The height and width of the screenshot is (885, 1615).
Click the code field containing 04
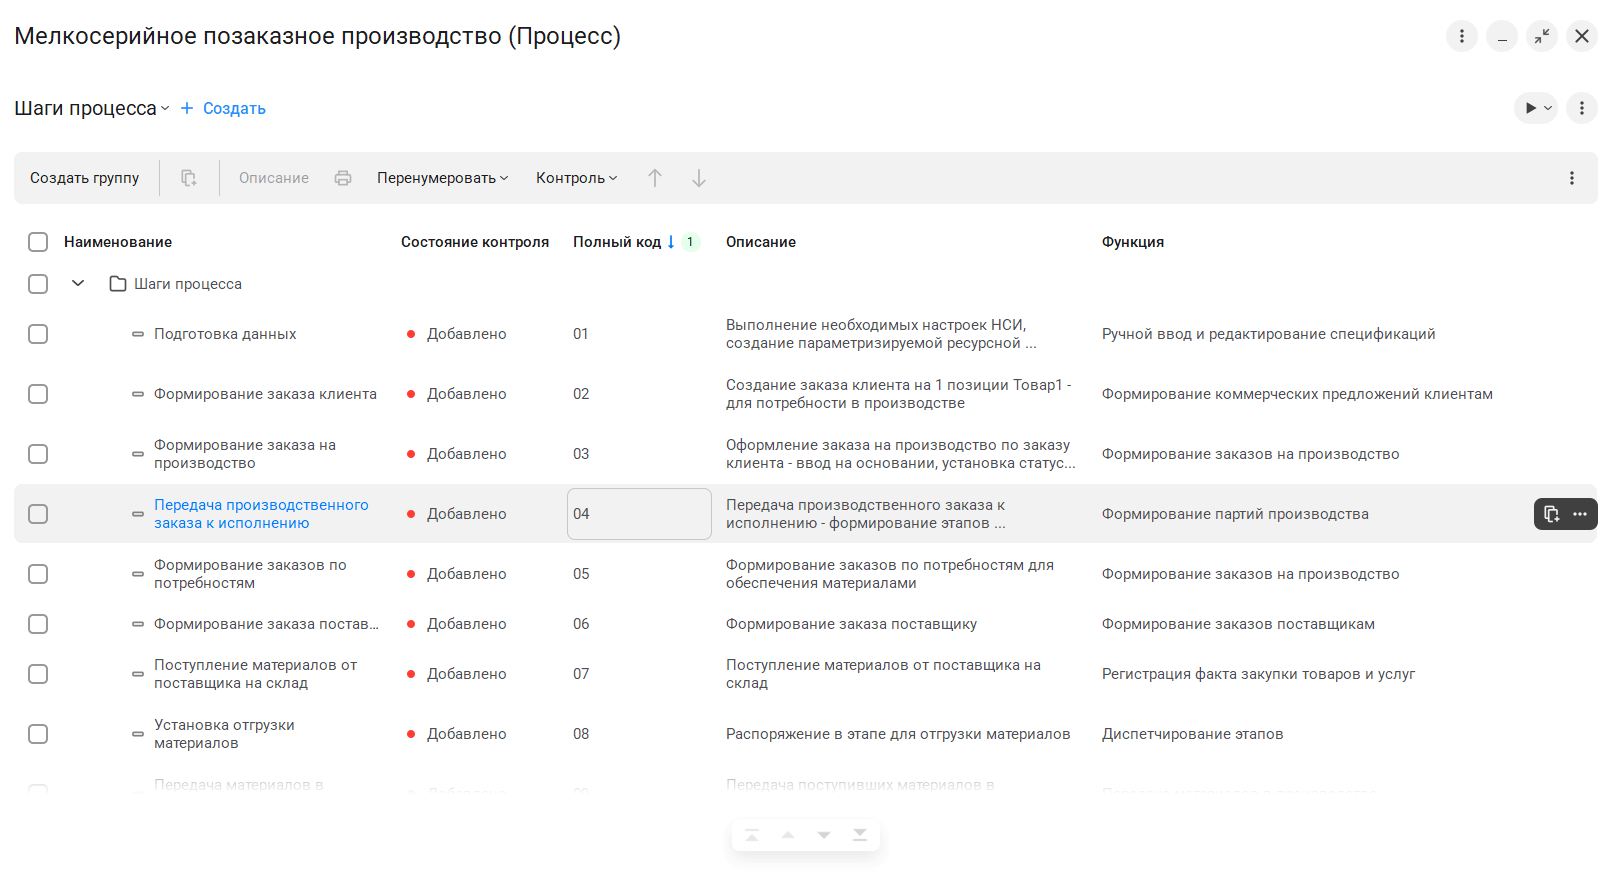point(638,514)
